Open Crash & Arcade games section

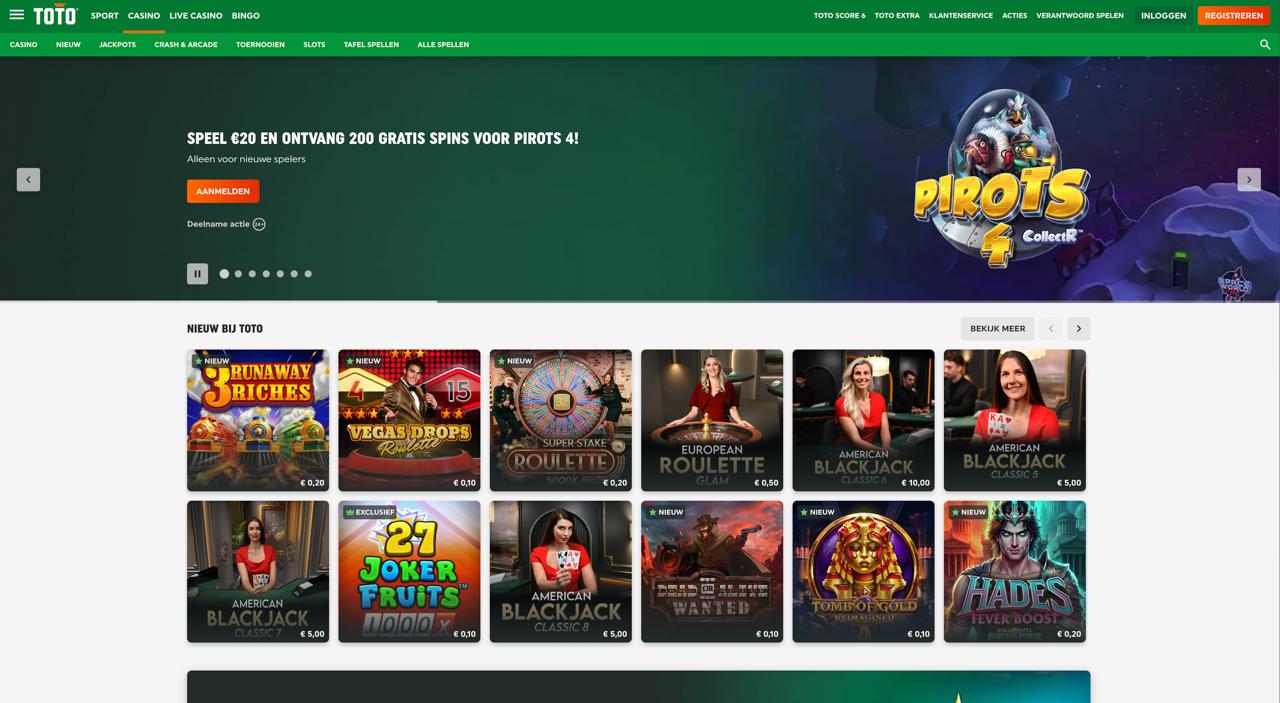pos(185,45)
